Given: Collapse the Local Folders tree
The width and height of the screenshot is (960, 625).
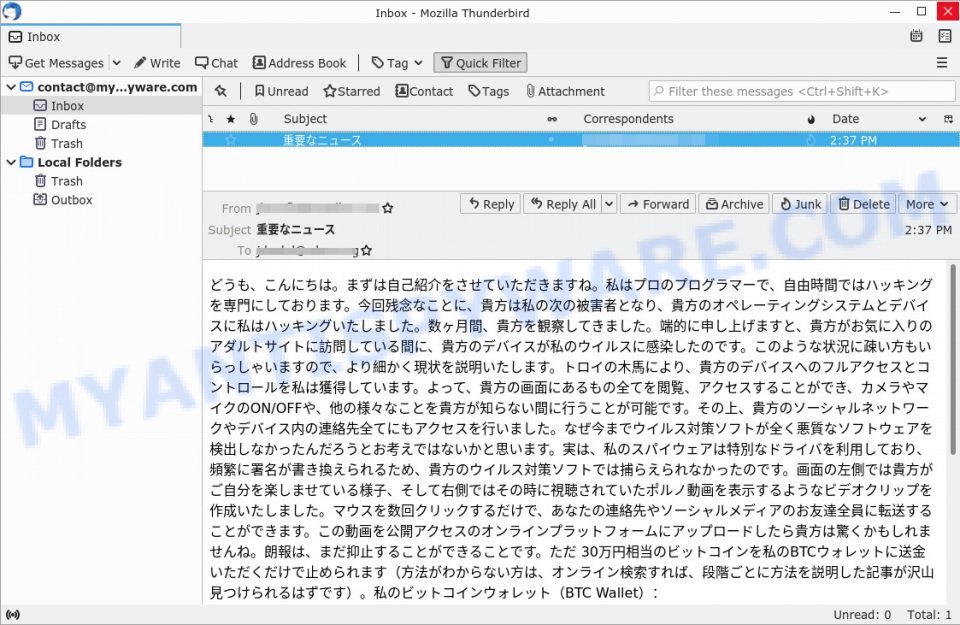Looking at the screenshot, I should tap(11, 162).
